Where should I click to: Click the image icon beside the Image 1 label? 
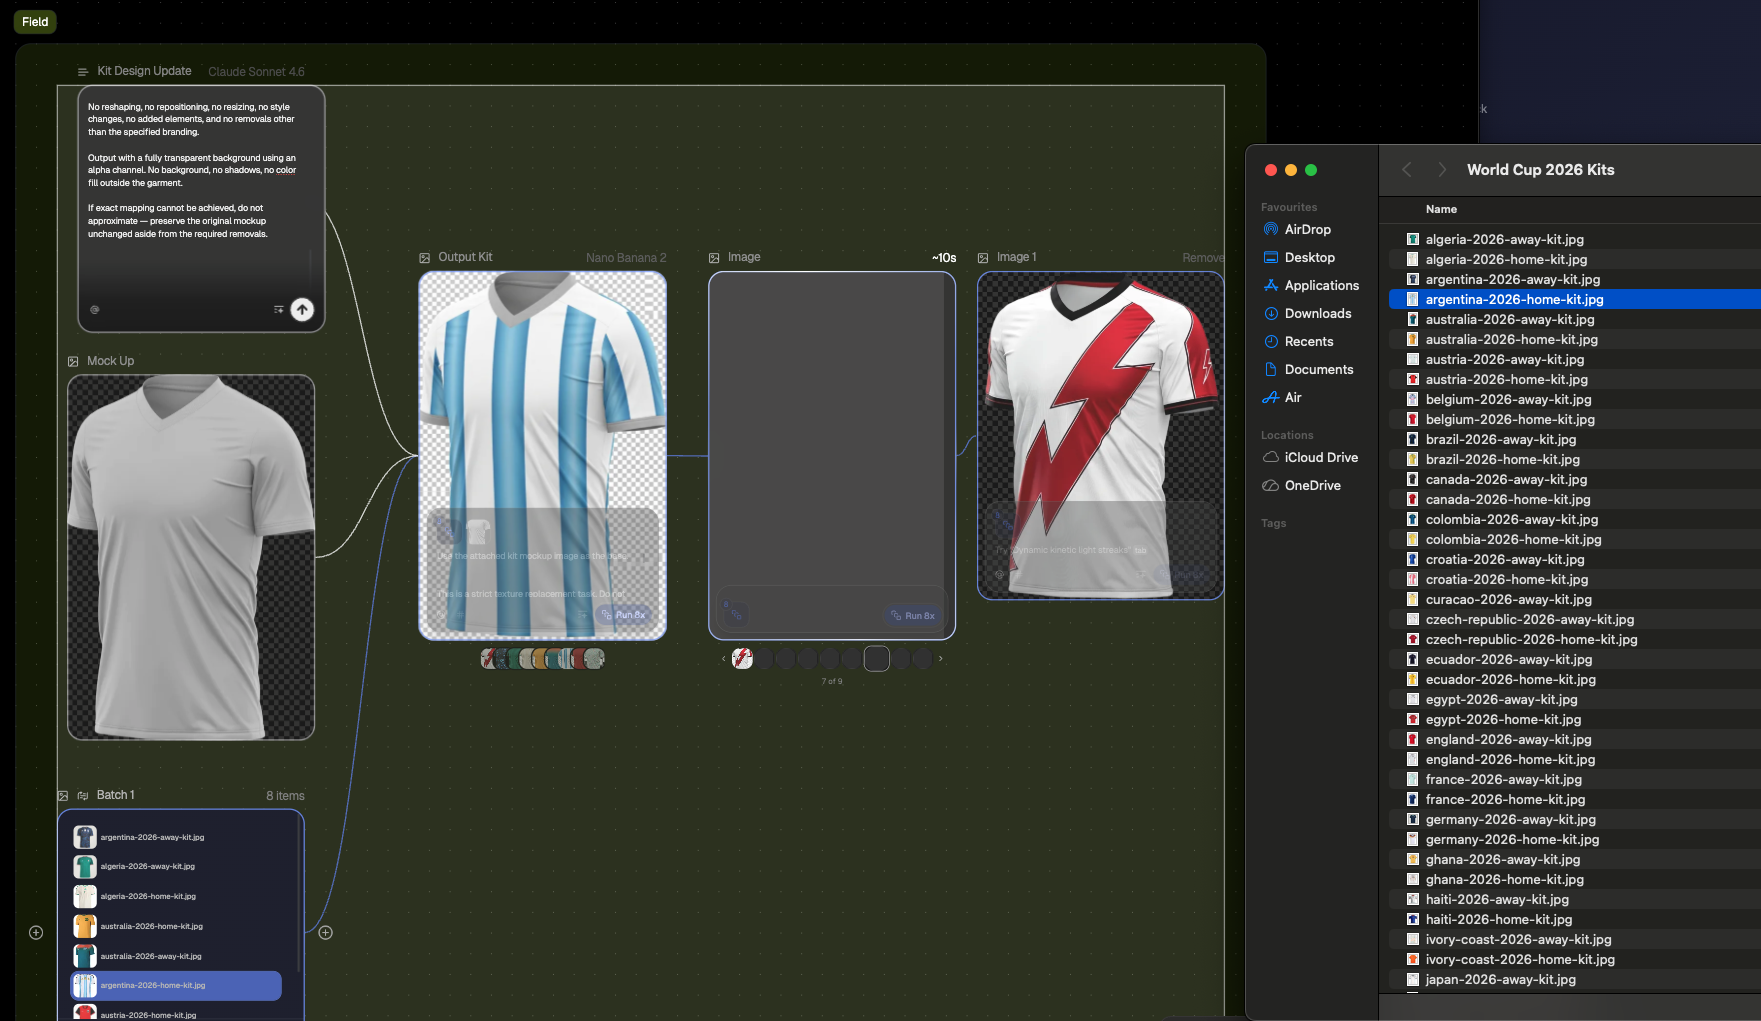(x=983, y=258)
